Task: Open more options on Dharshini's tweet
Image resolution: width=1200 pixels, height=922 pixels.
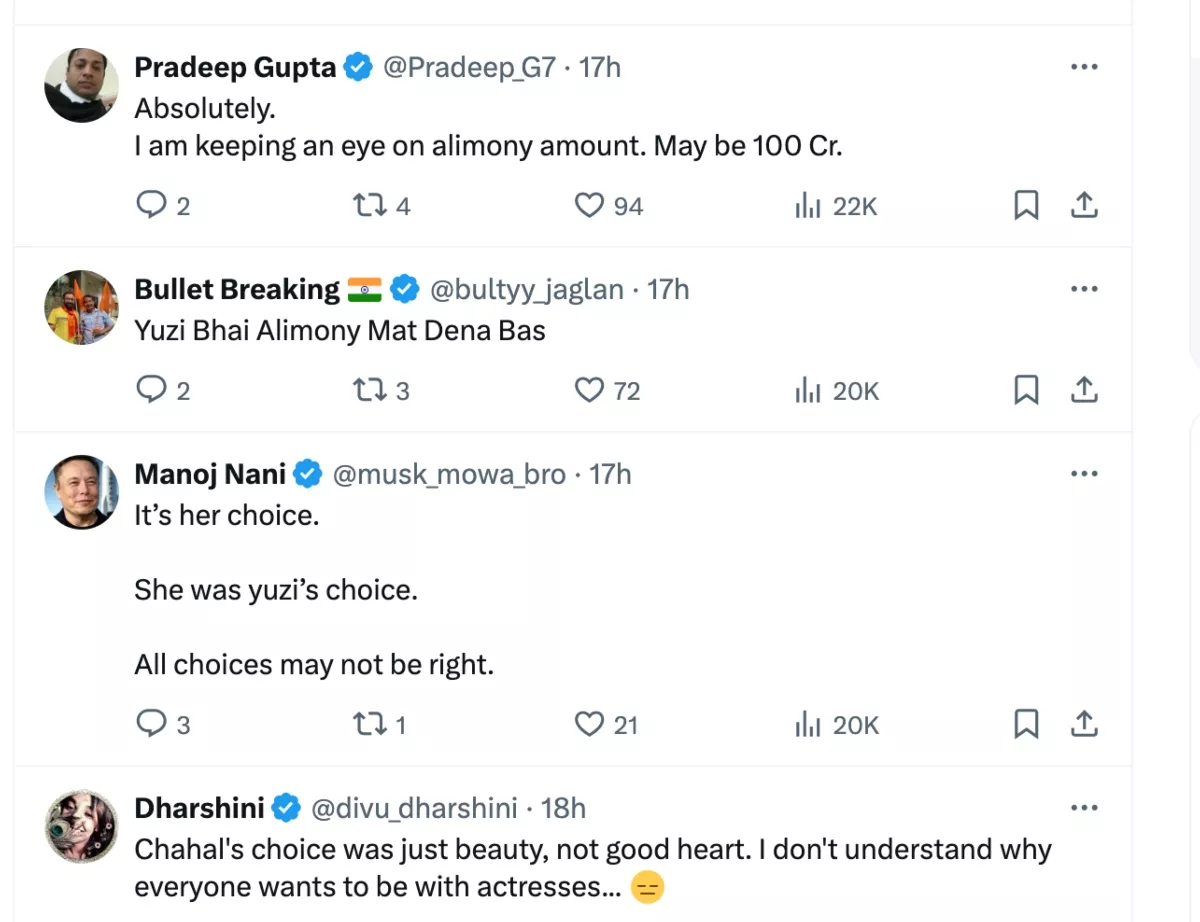Action: click(x=1084, y=807)
